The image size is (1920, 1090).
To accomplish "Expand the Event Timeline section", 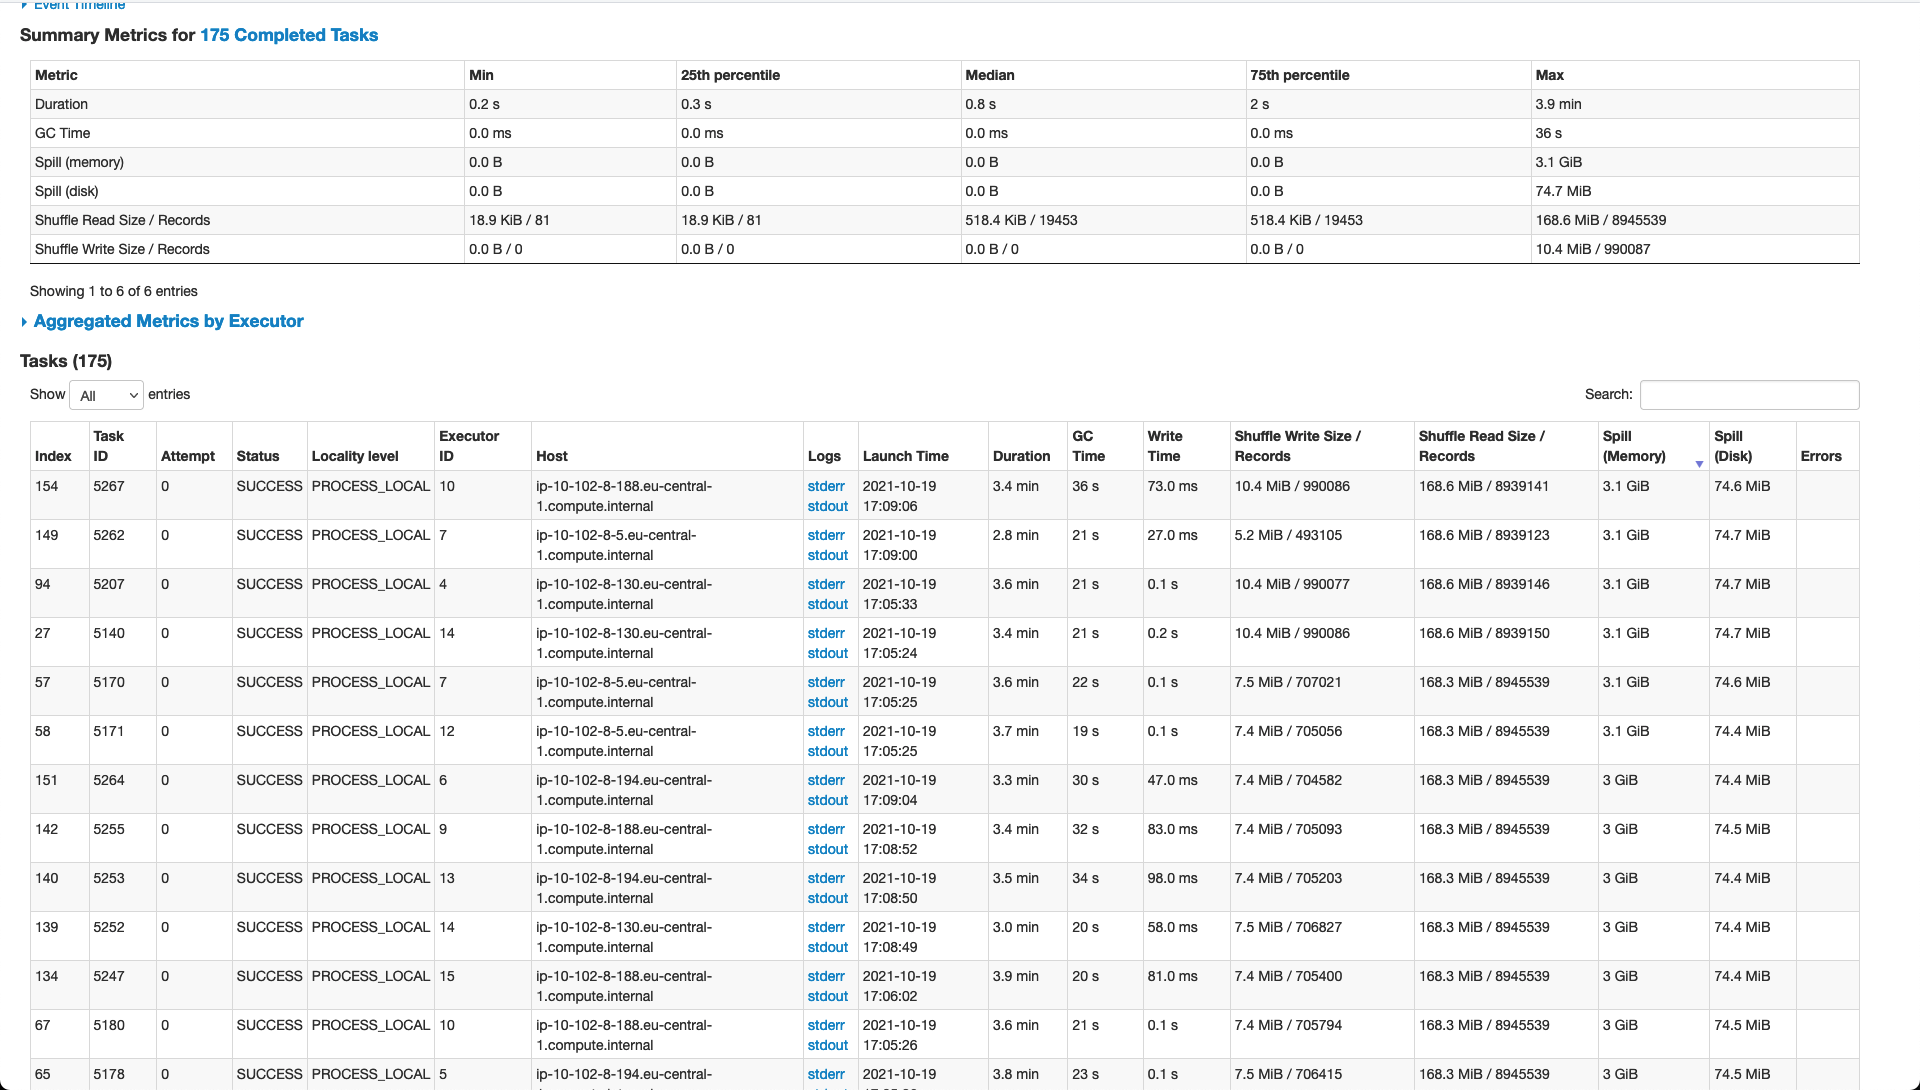I will click(x=79, y=5).
